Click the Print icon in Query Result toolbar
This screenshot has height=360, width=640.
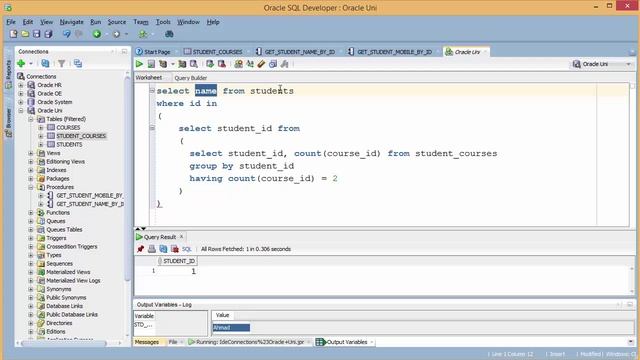[x=152, y=249]
